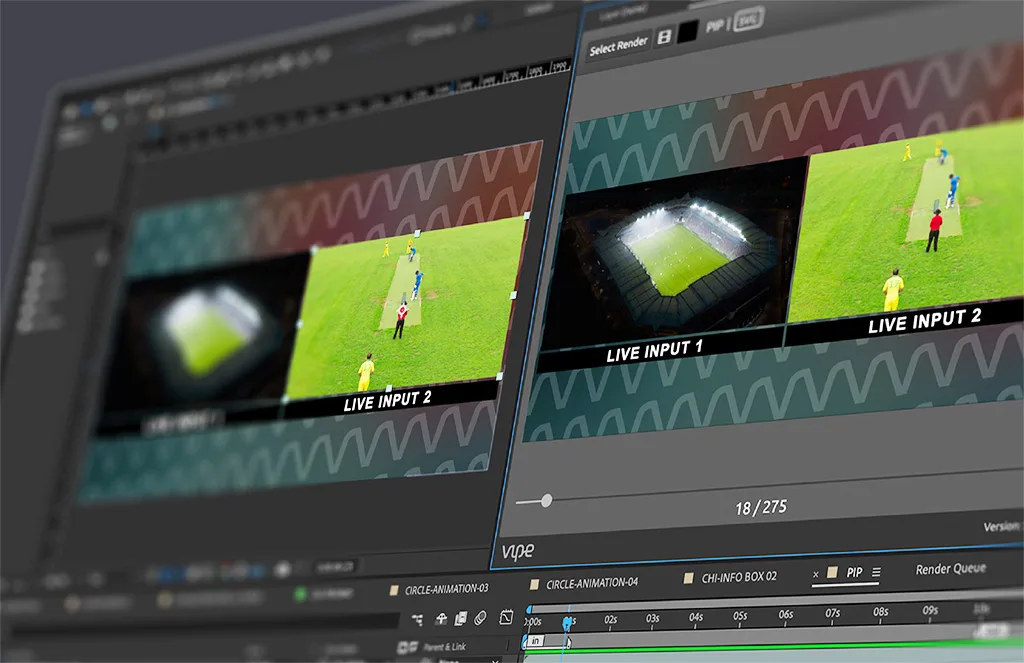
Task: Click the frame slider handle above 18 / 275
Action: (546, 500)
